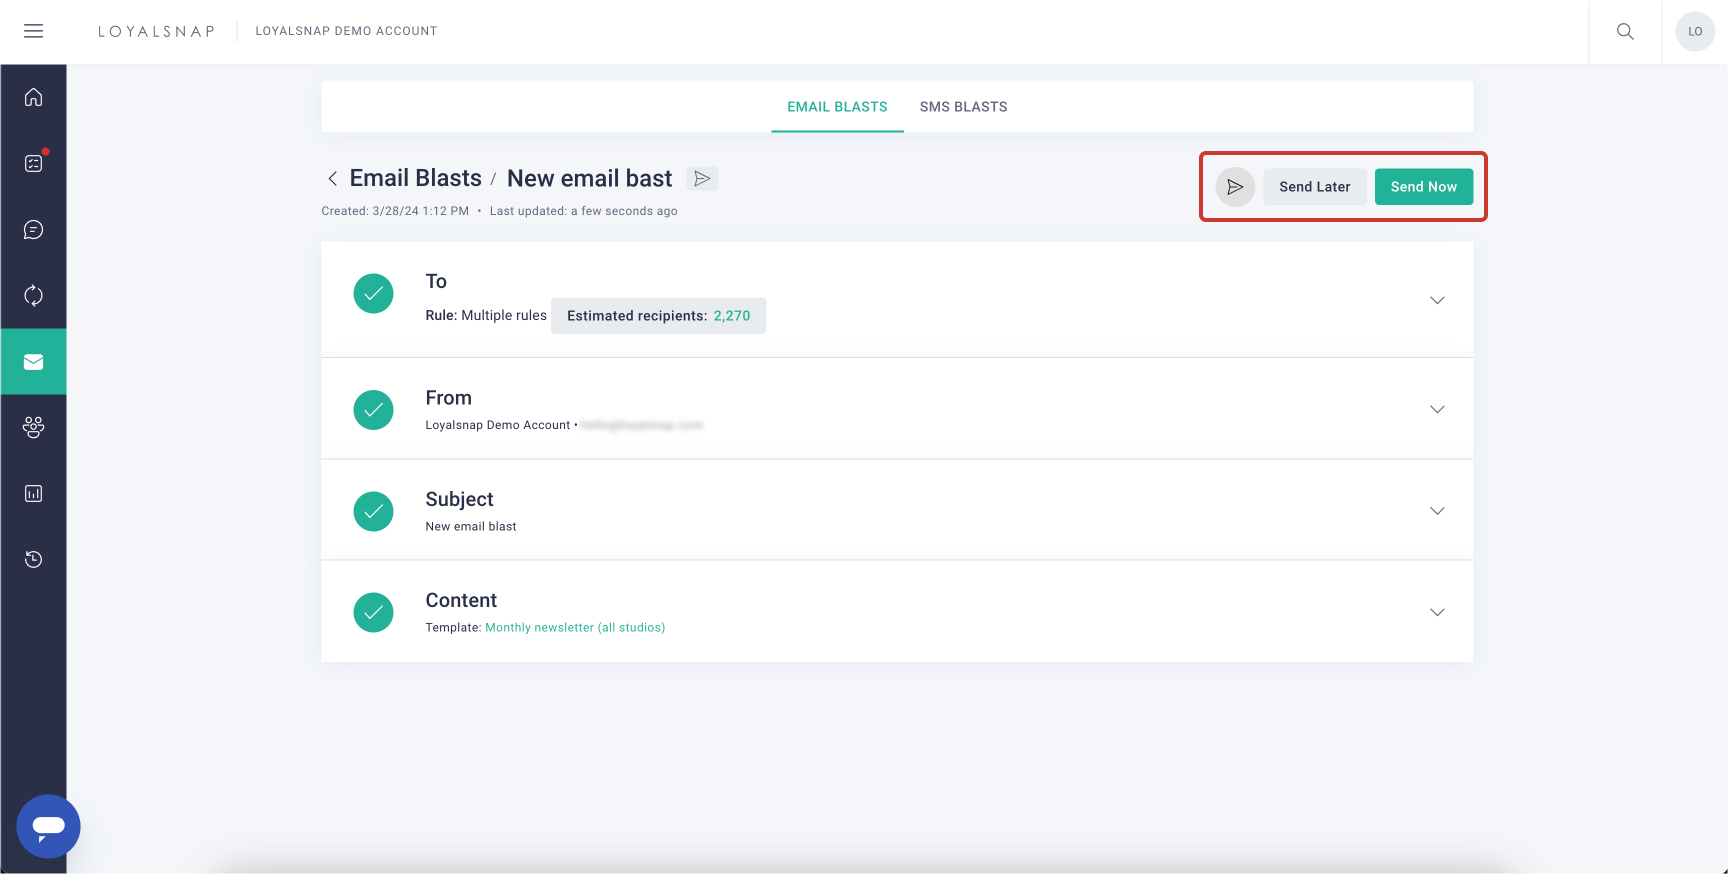Click the LOYALSNAP DEMO ACCOUNT header text
This screenshot has height=874, width=1728.
(x=346, y=31)
